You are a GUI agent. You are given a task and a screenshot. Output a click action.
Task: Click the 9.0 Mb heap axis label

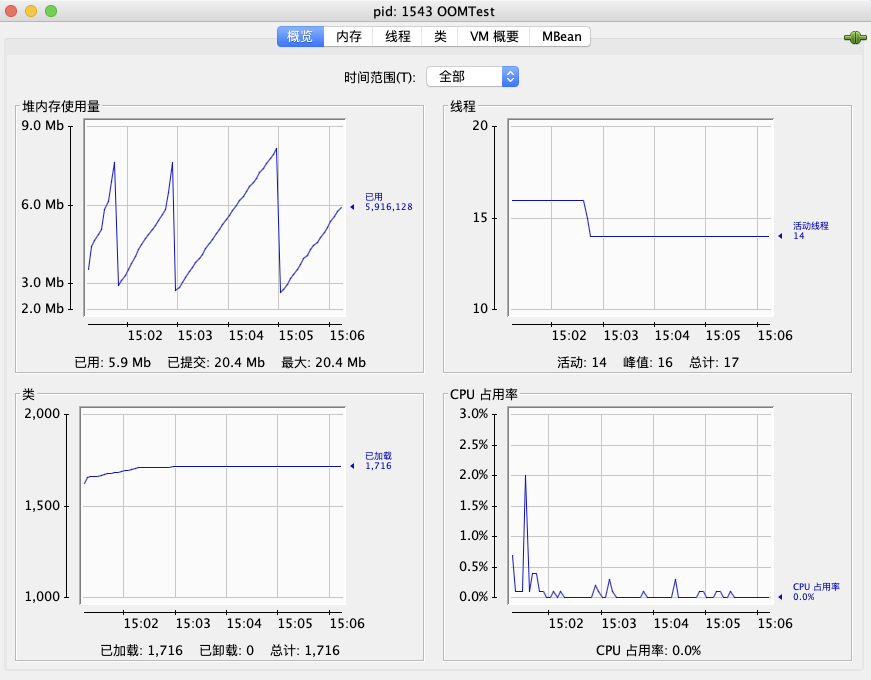(43, 126)
